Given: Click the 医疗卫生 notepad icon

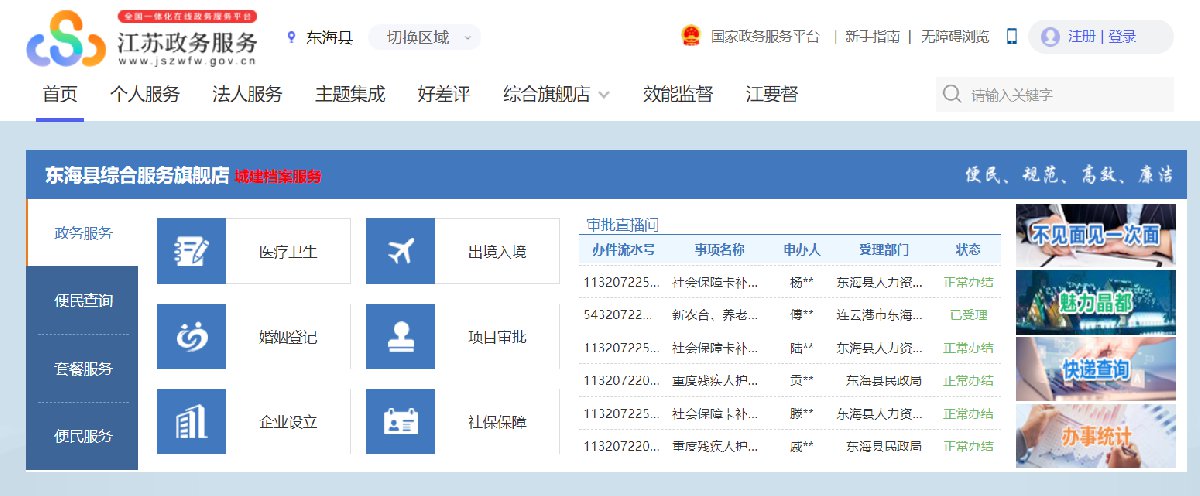Looking at the screenshot, I should (192, 252).
